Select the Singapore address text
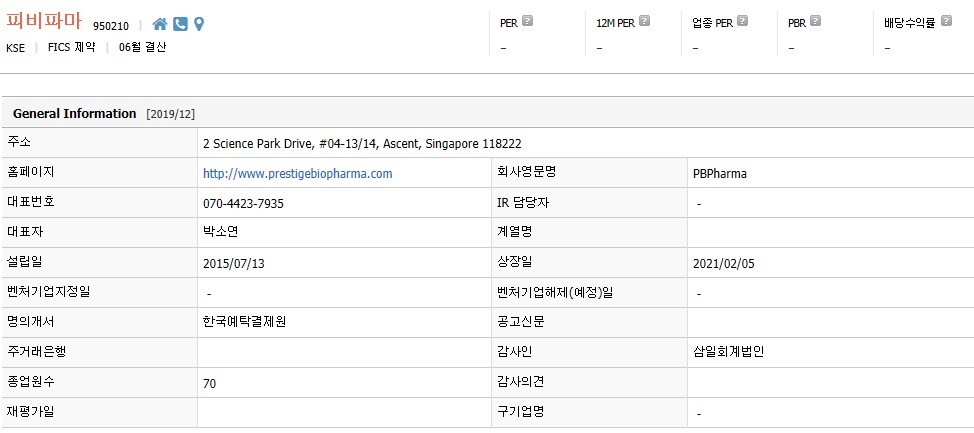Viewport: 974px width, 433px height. pos(362,144)
